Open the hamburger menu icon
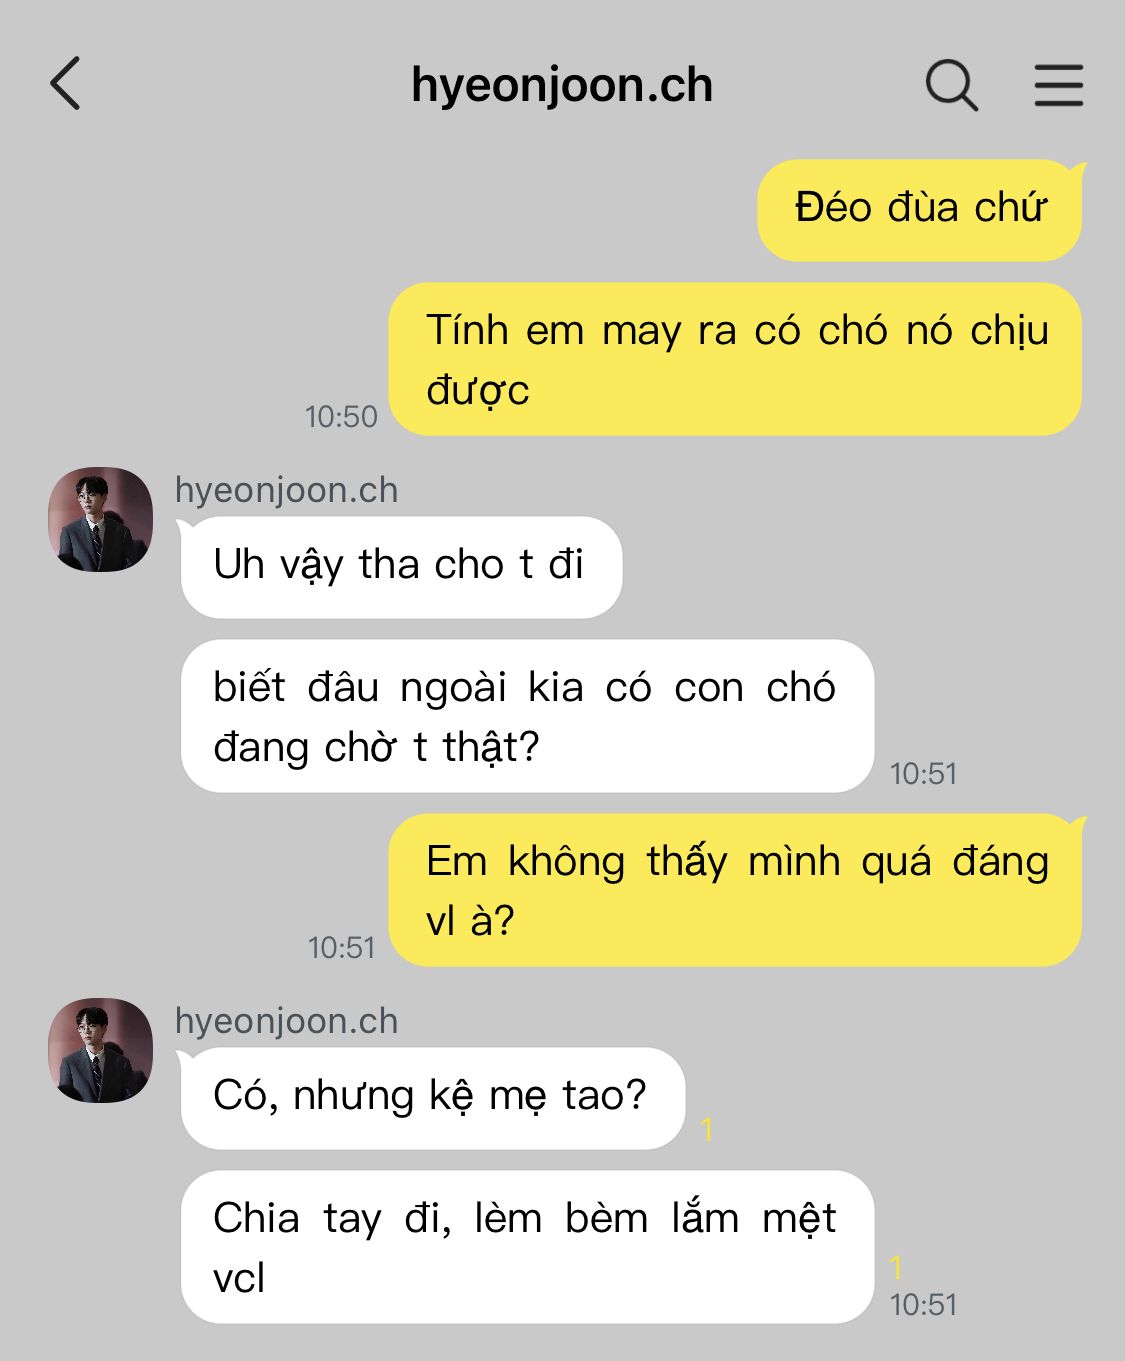The width and height of the screenshot is (1125, 1361). 1058,85
